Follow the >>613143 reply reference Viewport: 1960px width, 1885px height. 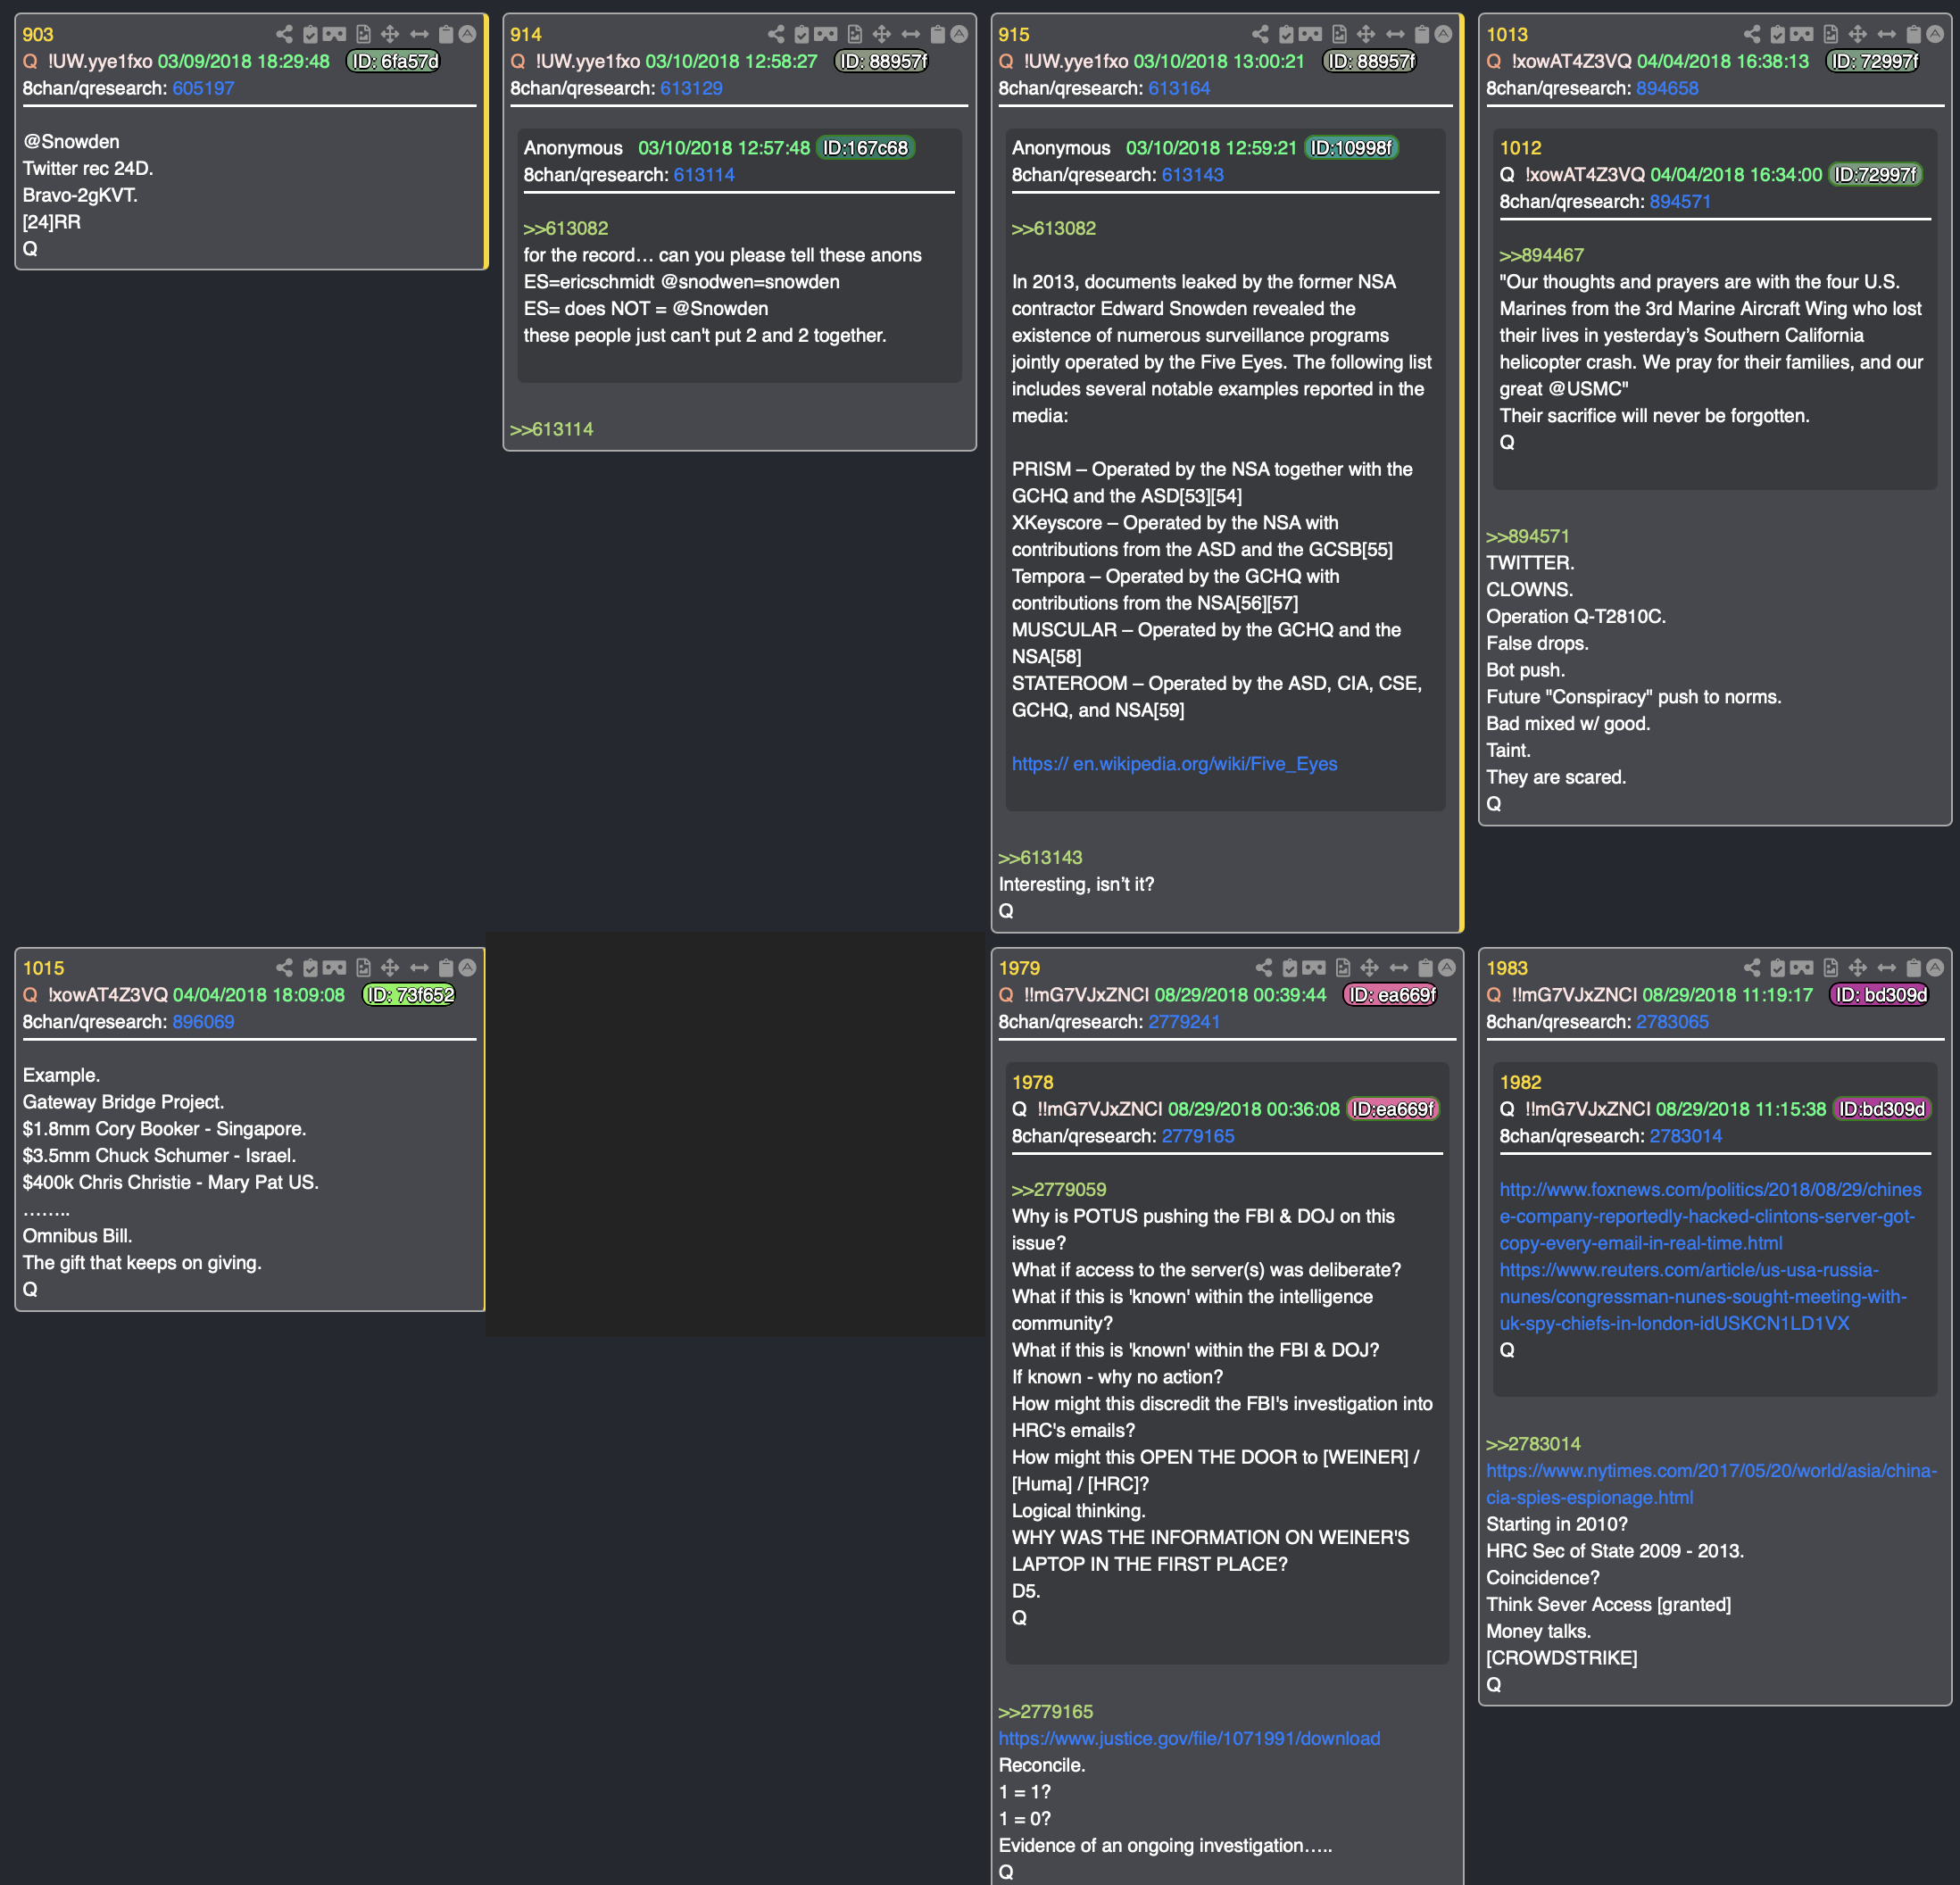click(x=1040, y=858)
